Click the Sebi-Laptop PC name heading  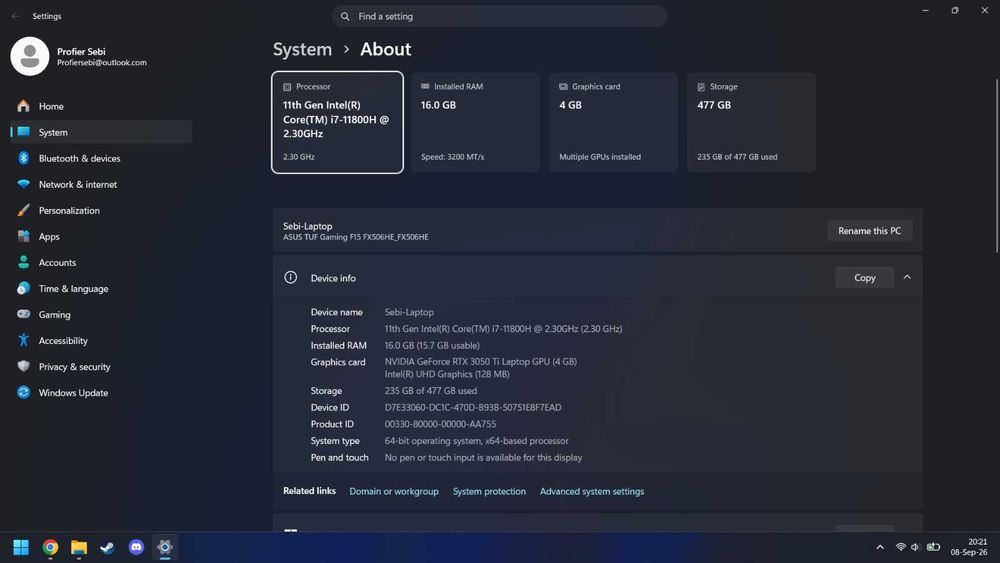click(307, 226)
